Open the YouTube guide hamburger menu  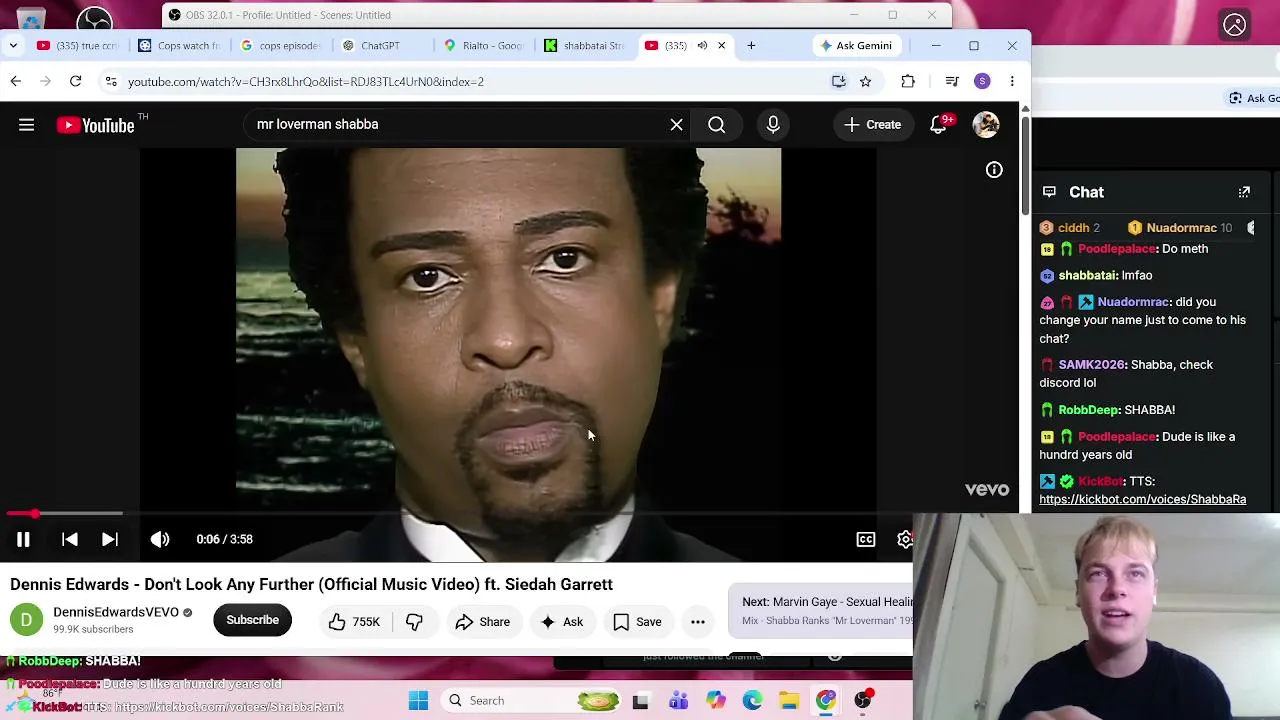click(27, 125)
